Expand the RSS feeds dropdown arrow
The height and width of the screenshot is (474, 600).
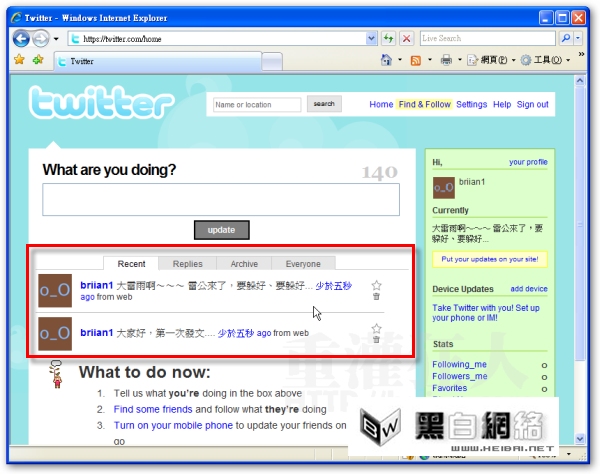430,60
